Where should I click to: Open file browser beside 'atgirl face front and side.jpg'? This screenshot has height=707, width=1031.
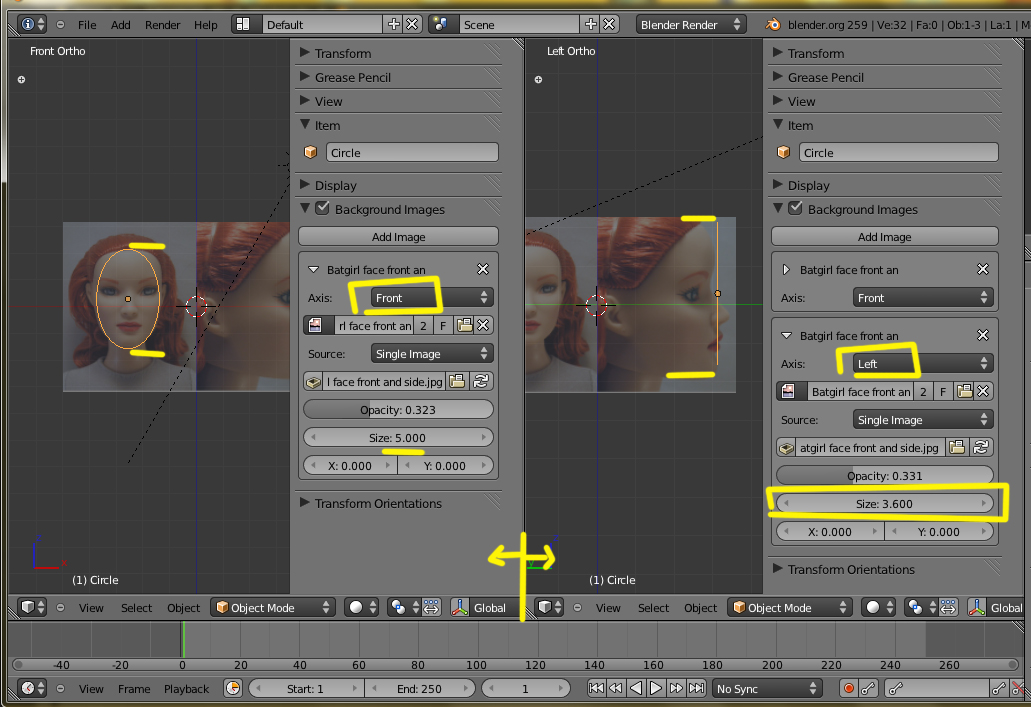coord(957,447)
